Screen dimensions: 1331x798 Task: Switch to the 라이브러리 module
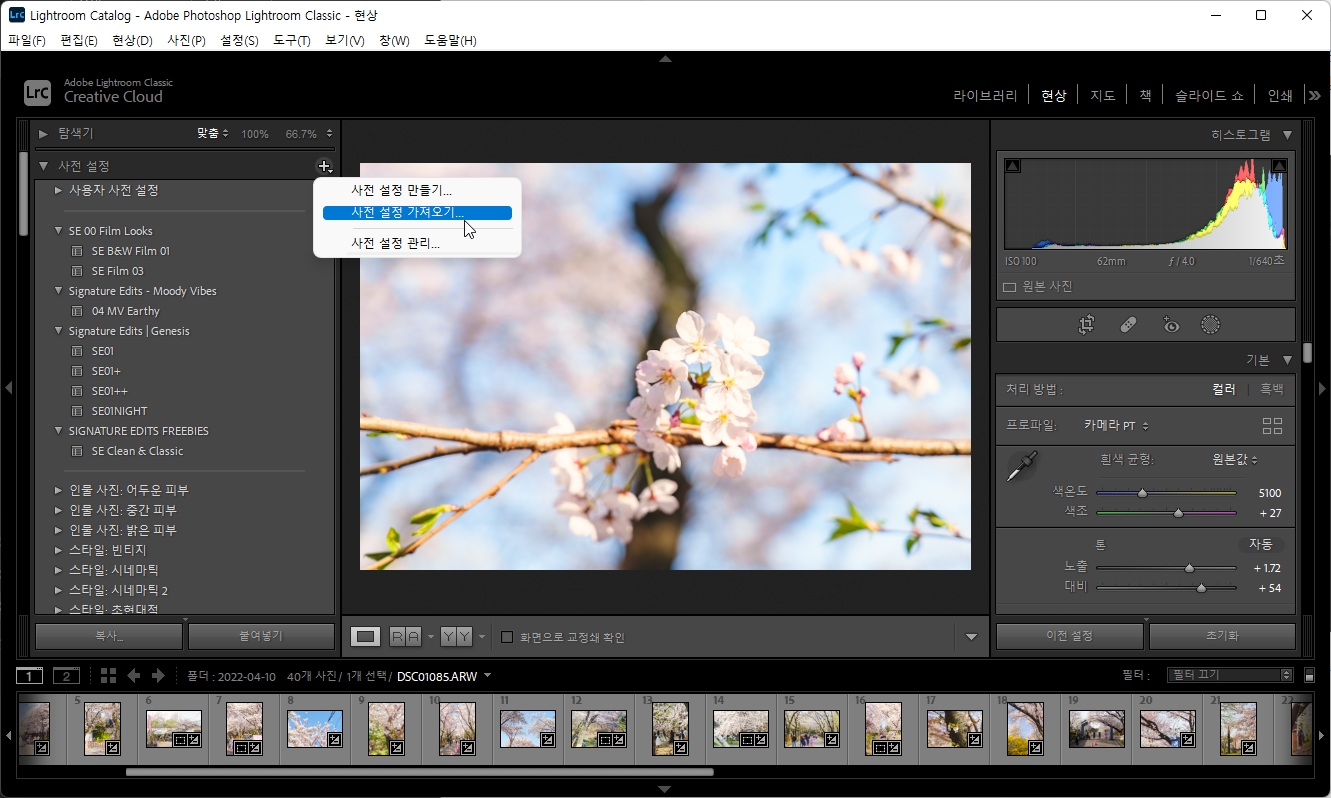985,96
